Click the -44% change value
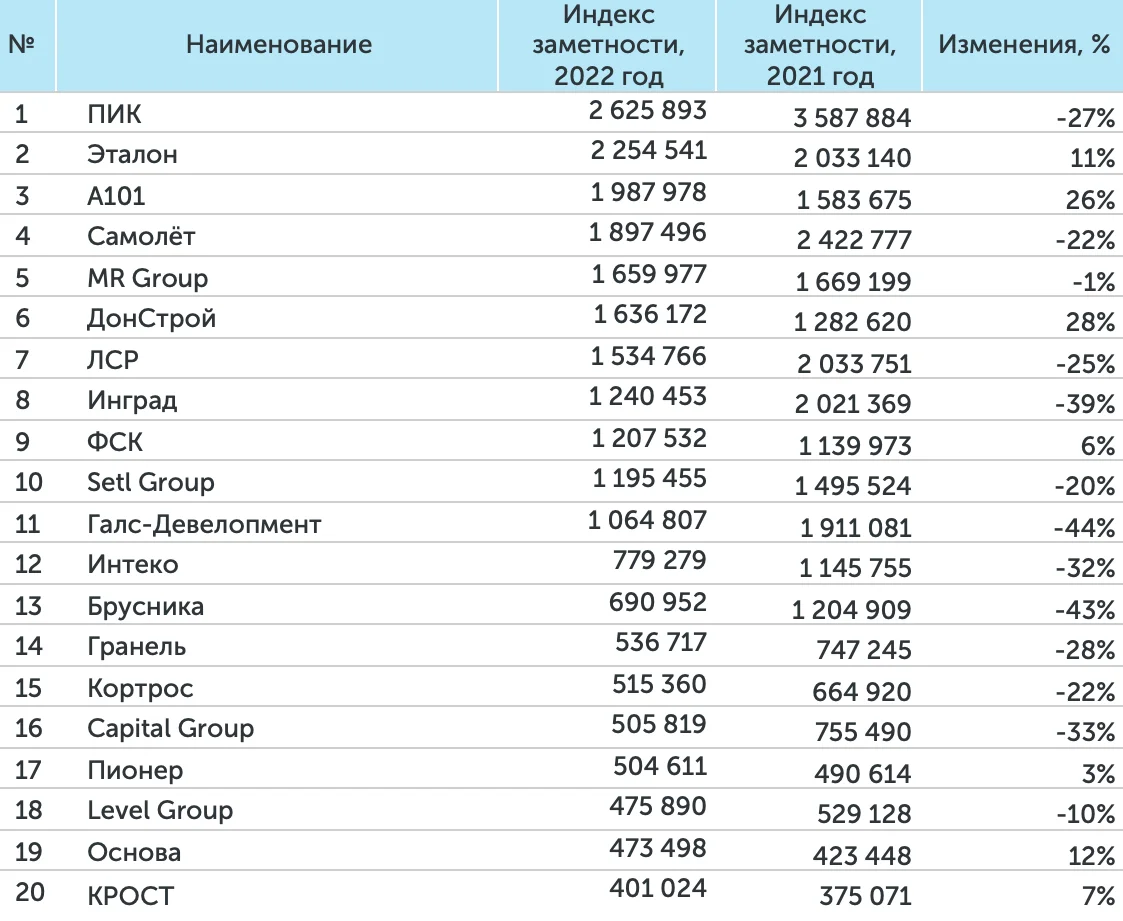This screenshot has width=1123, height=921. [1085, 528]
